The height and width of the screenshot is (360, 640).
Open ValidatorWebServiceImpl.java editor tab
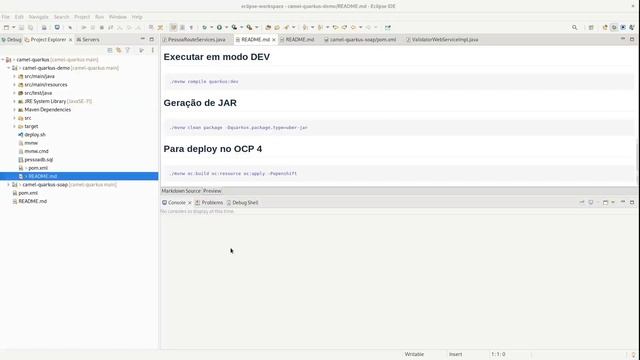coord(442,40)
